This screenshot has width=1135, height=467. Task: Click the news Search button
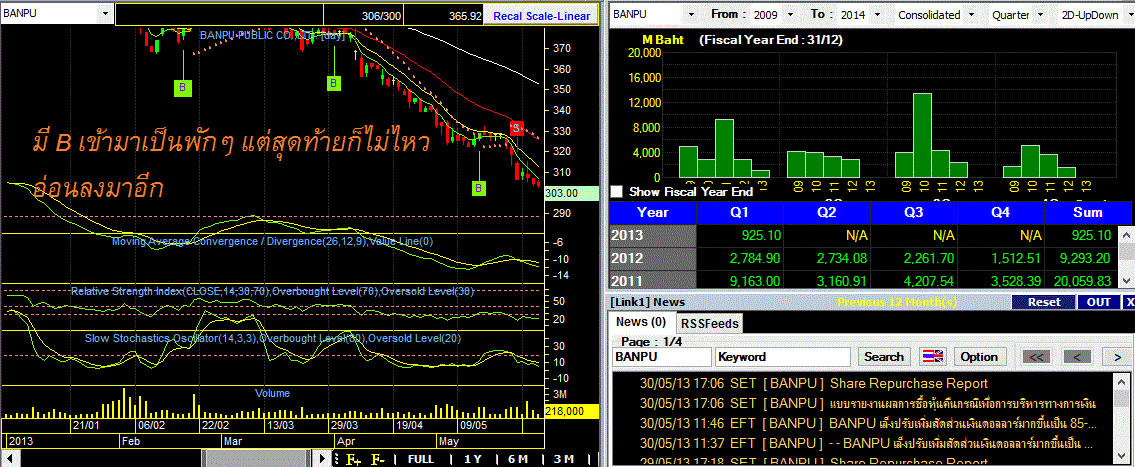pos(884,356)
